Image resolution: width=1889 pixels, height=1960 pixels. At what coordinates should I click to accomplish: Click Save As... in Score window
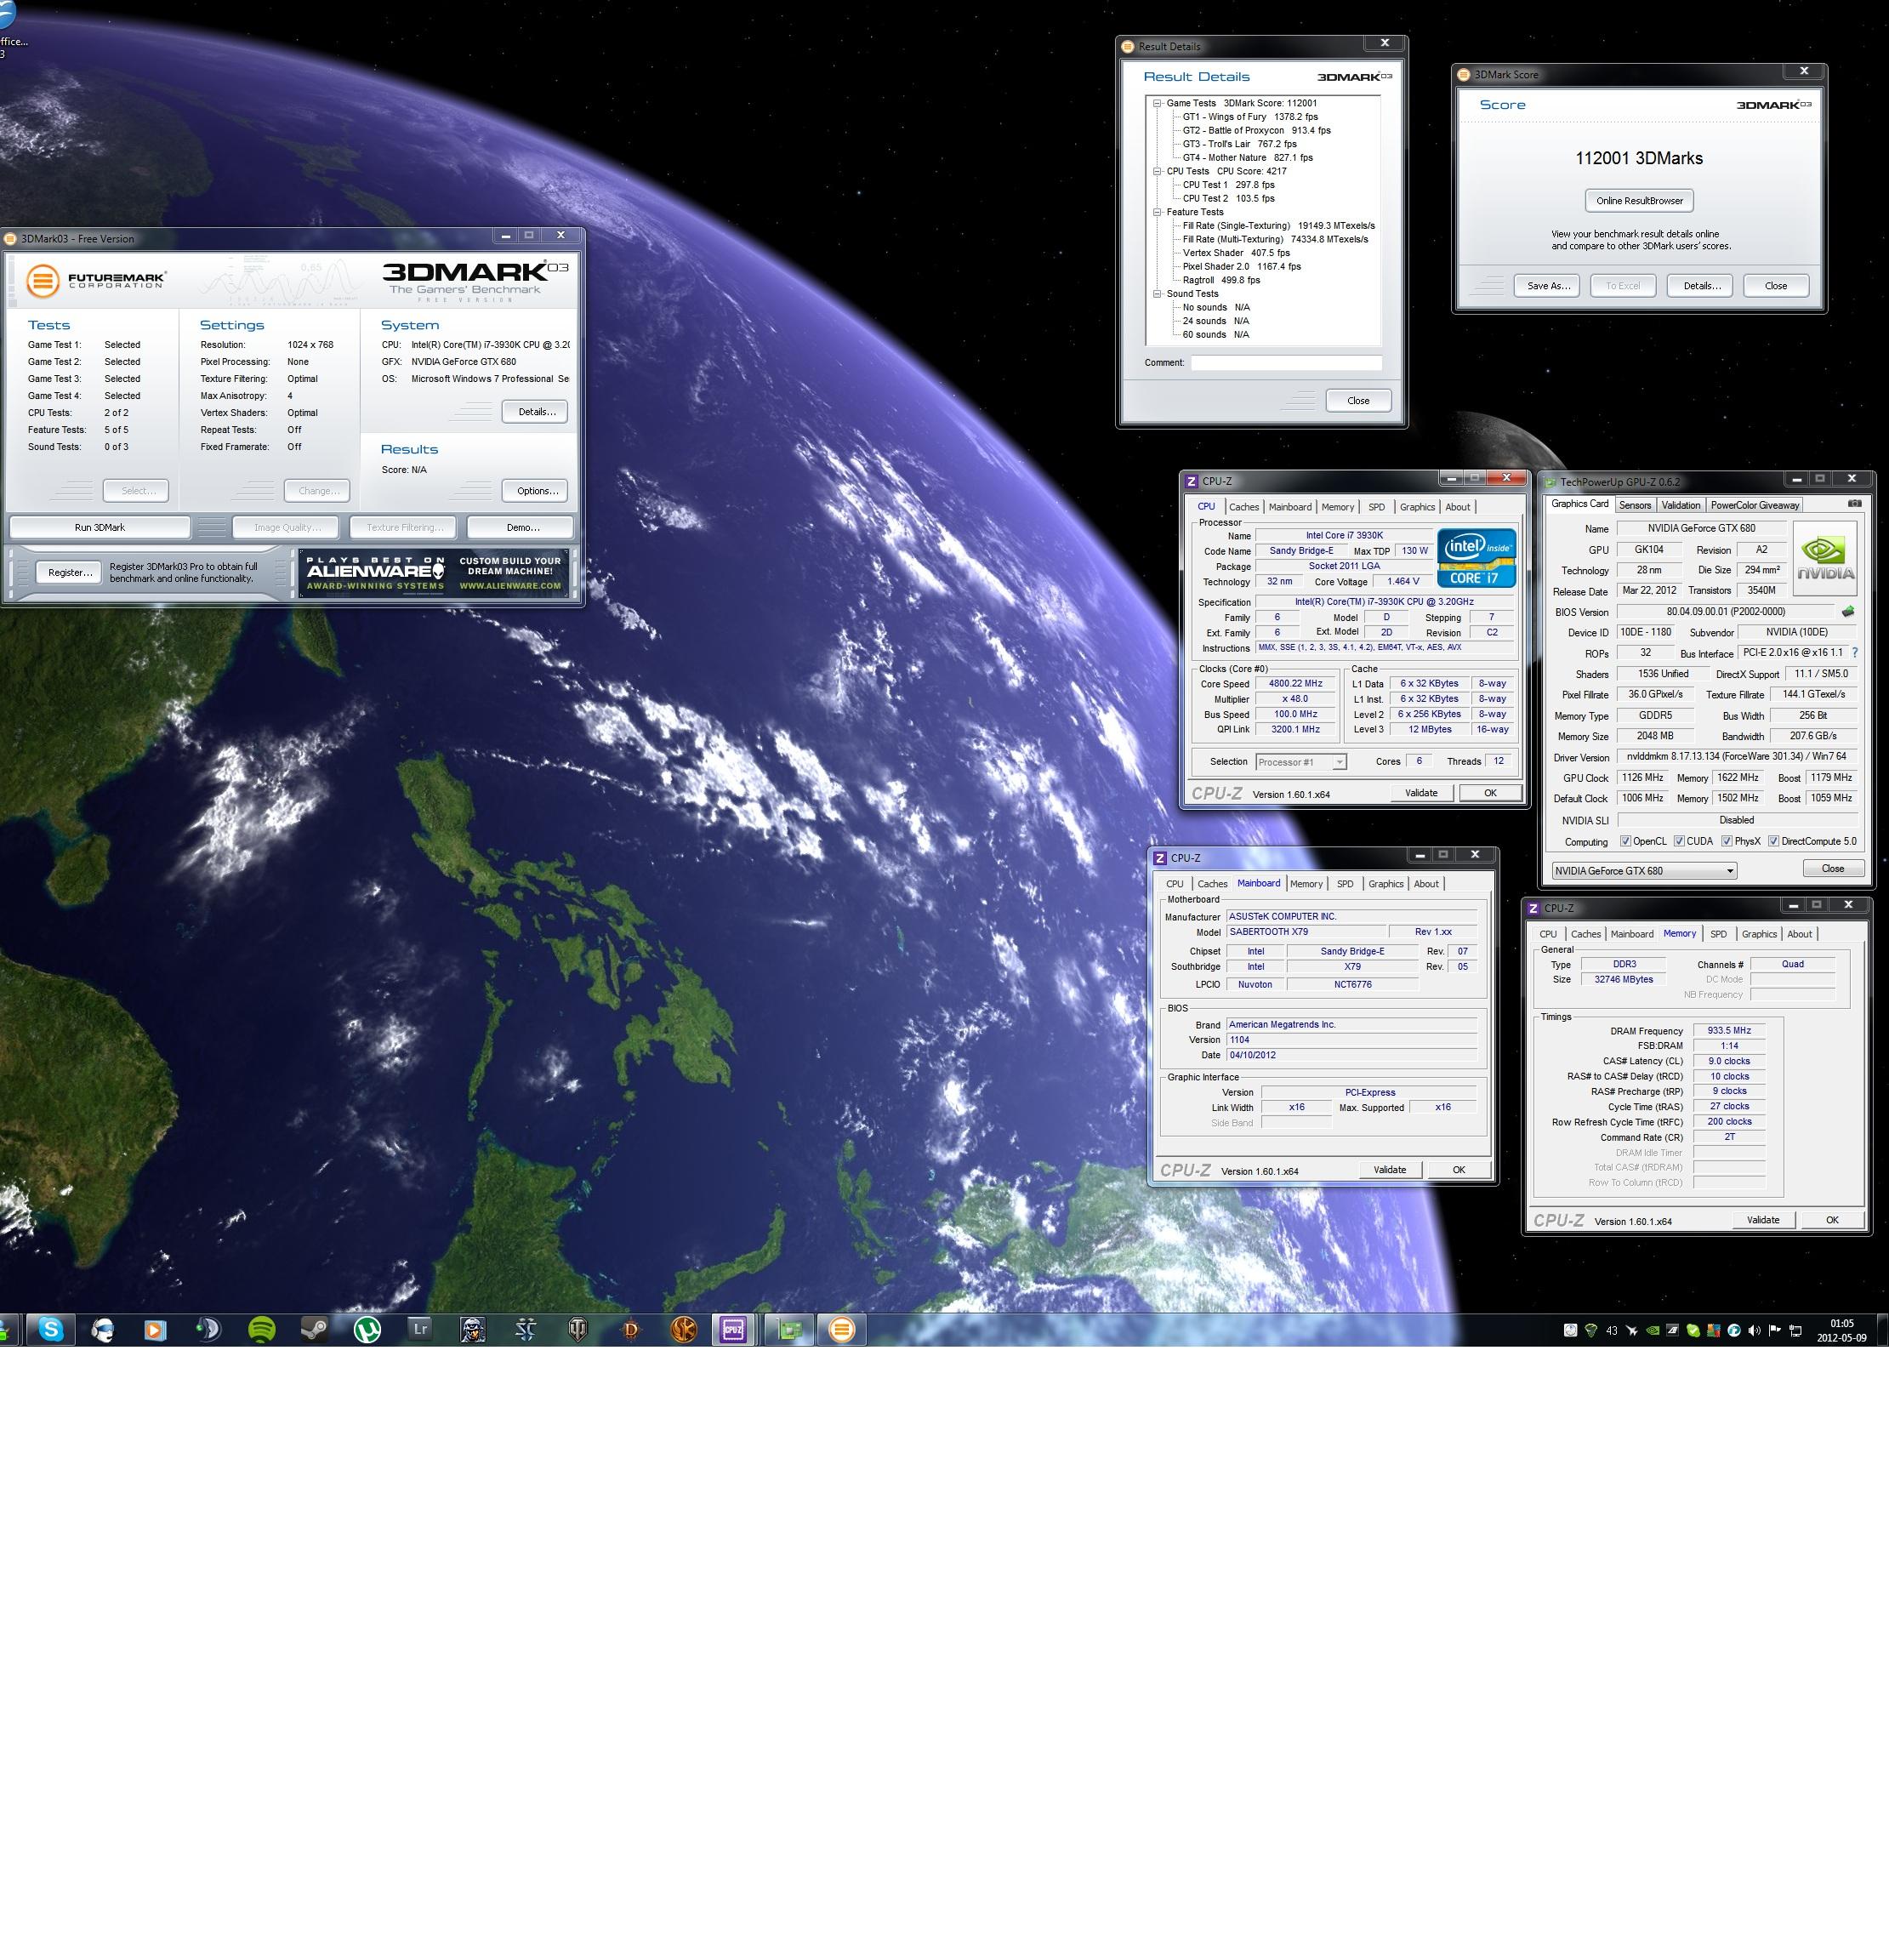[x=1548, y=286]
